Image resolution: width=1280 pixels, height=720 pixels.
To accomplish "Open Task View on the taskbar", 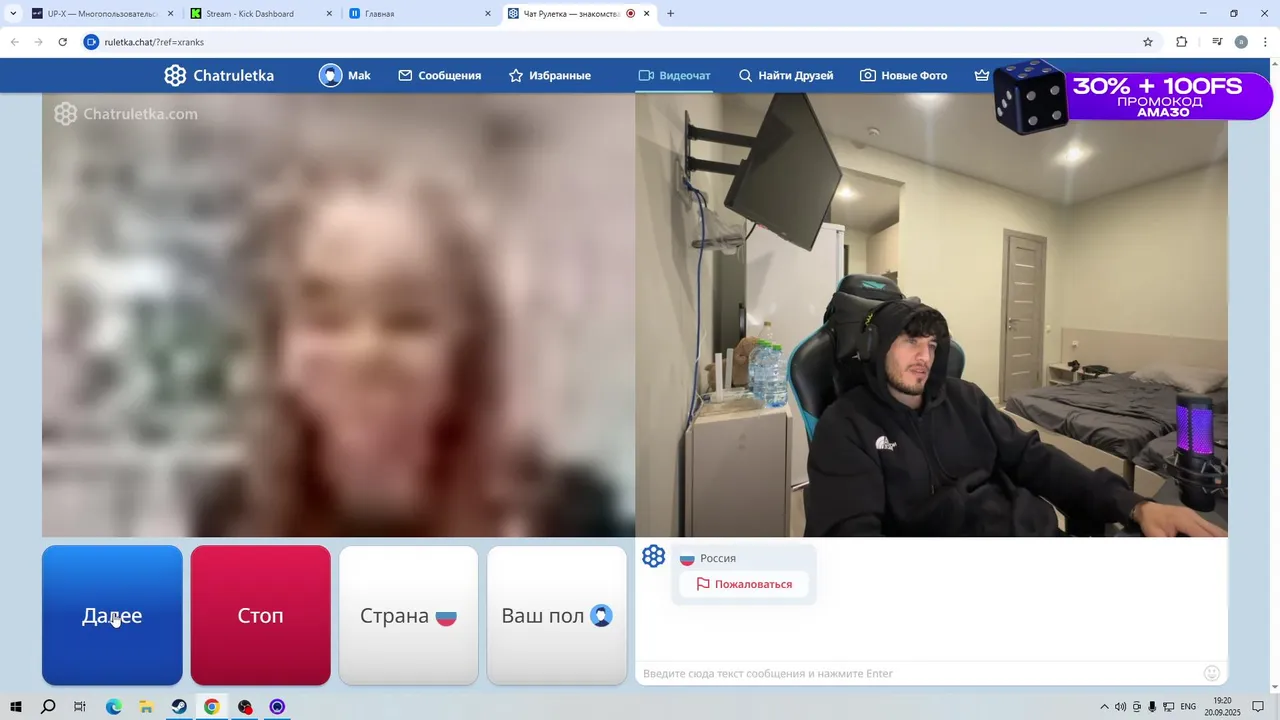I will point(80,707).
